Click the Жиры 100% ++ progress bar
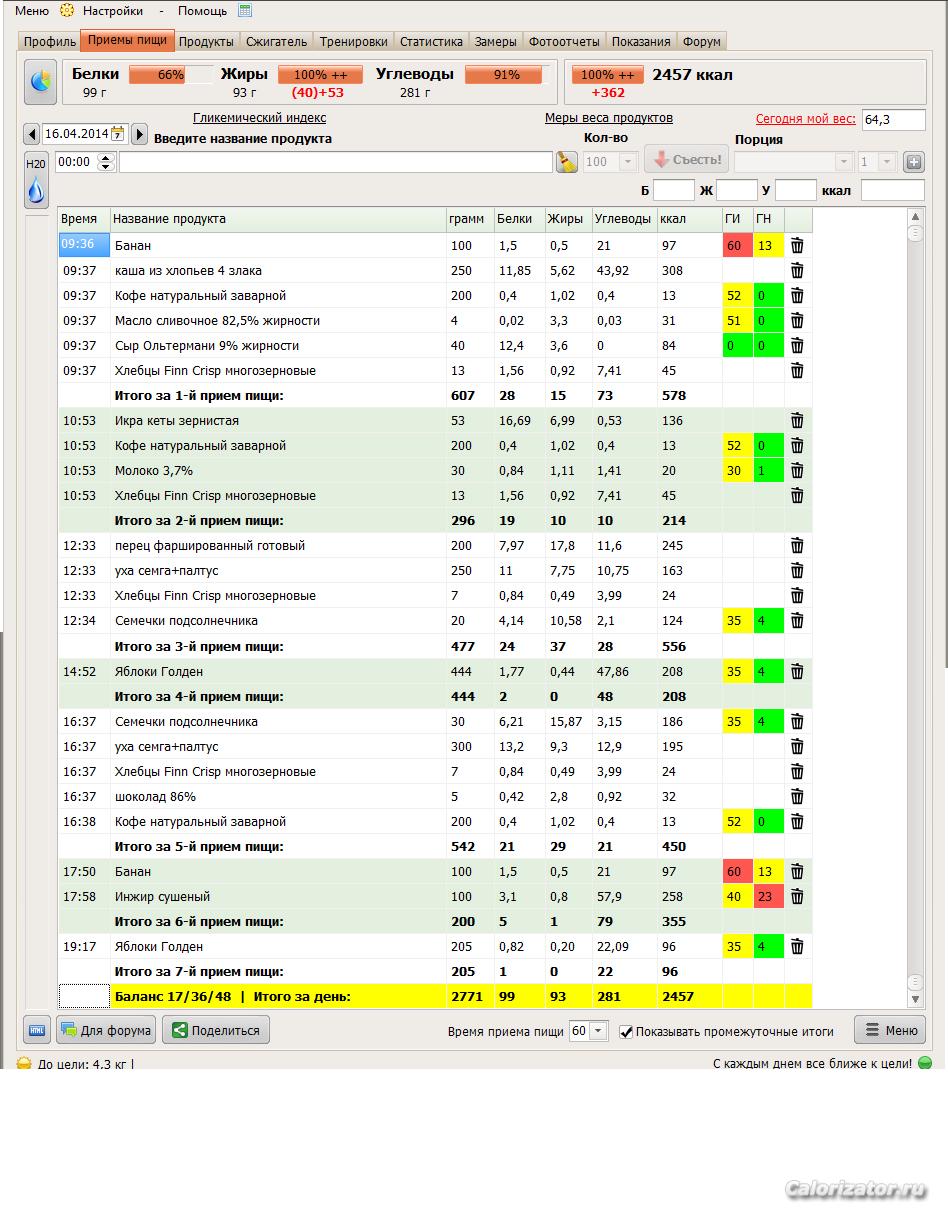 (320, 75)
